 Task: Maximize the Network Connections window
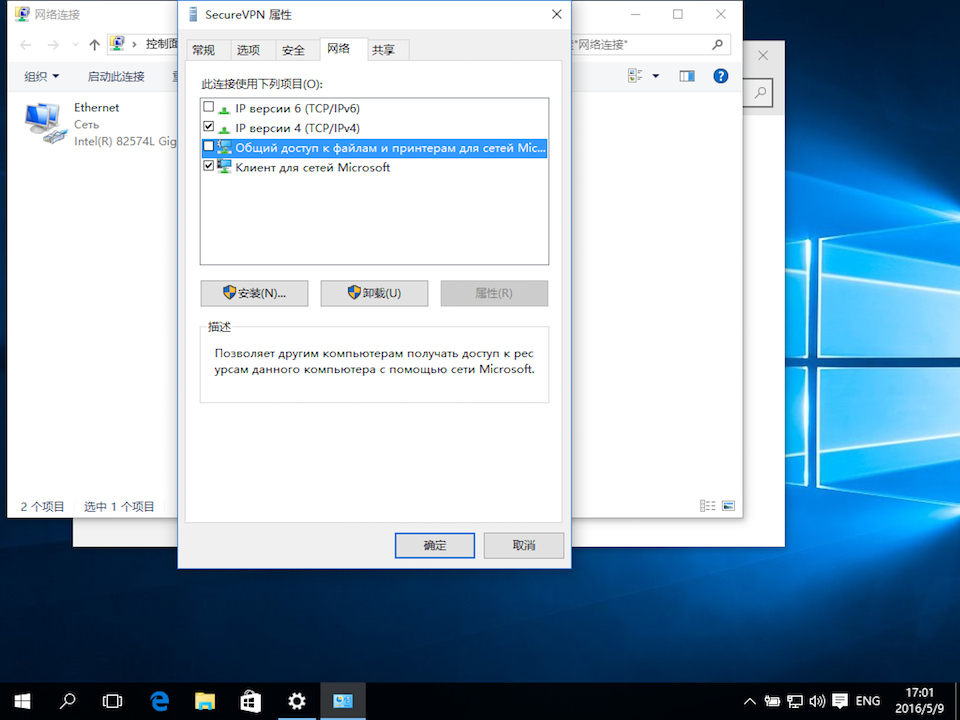click(x=678, y=14)
